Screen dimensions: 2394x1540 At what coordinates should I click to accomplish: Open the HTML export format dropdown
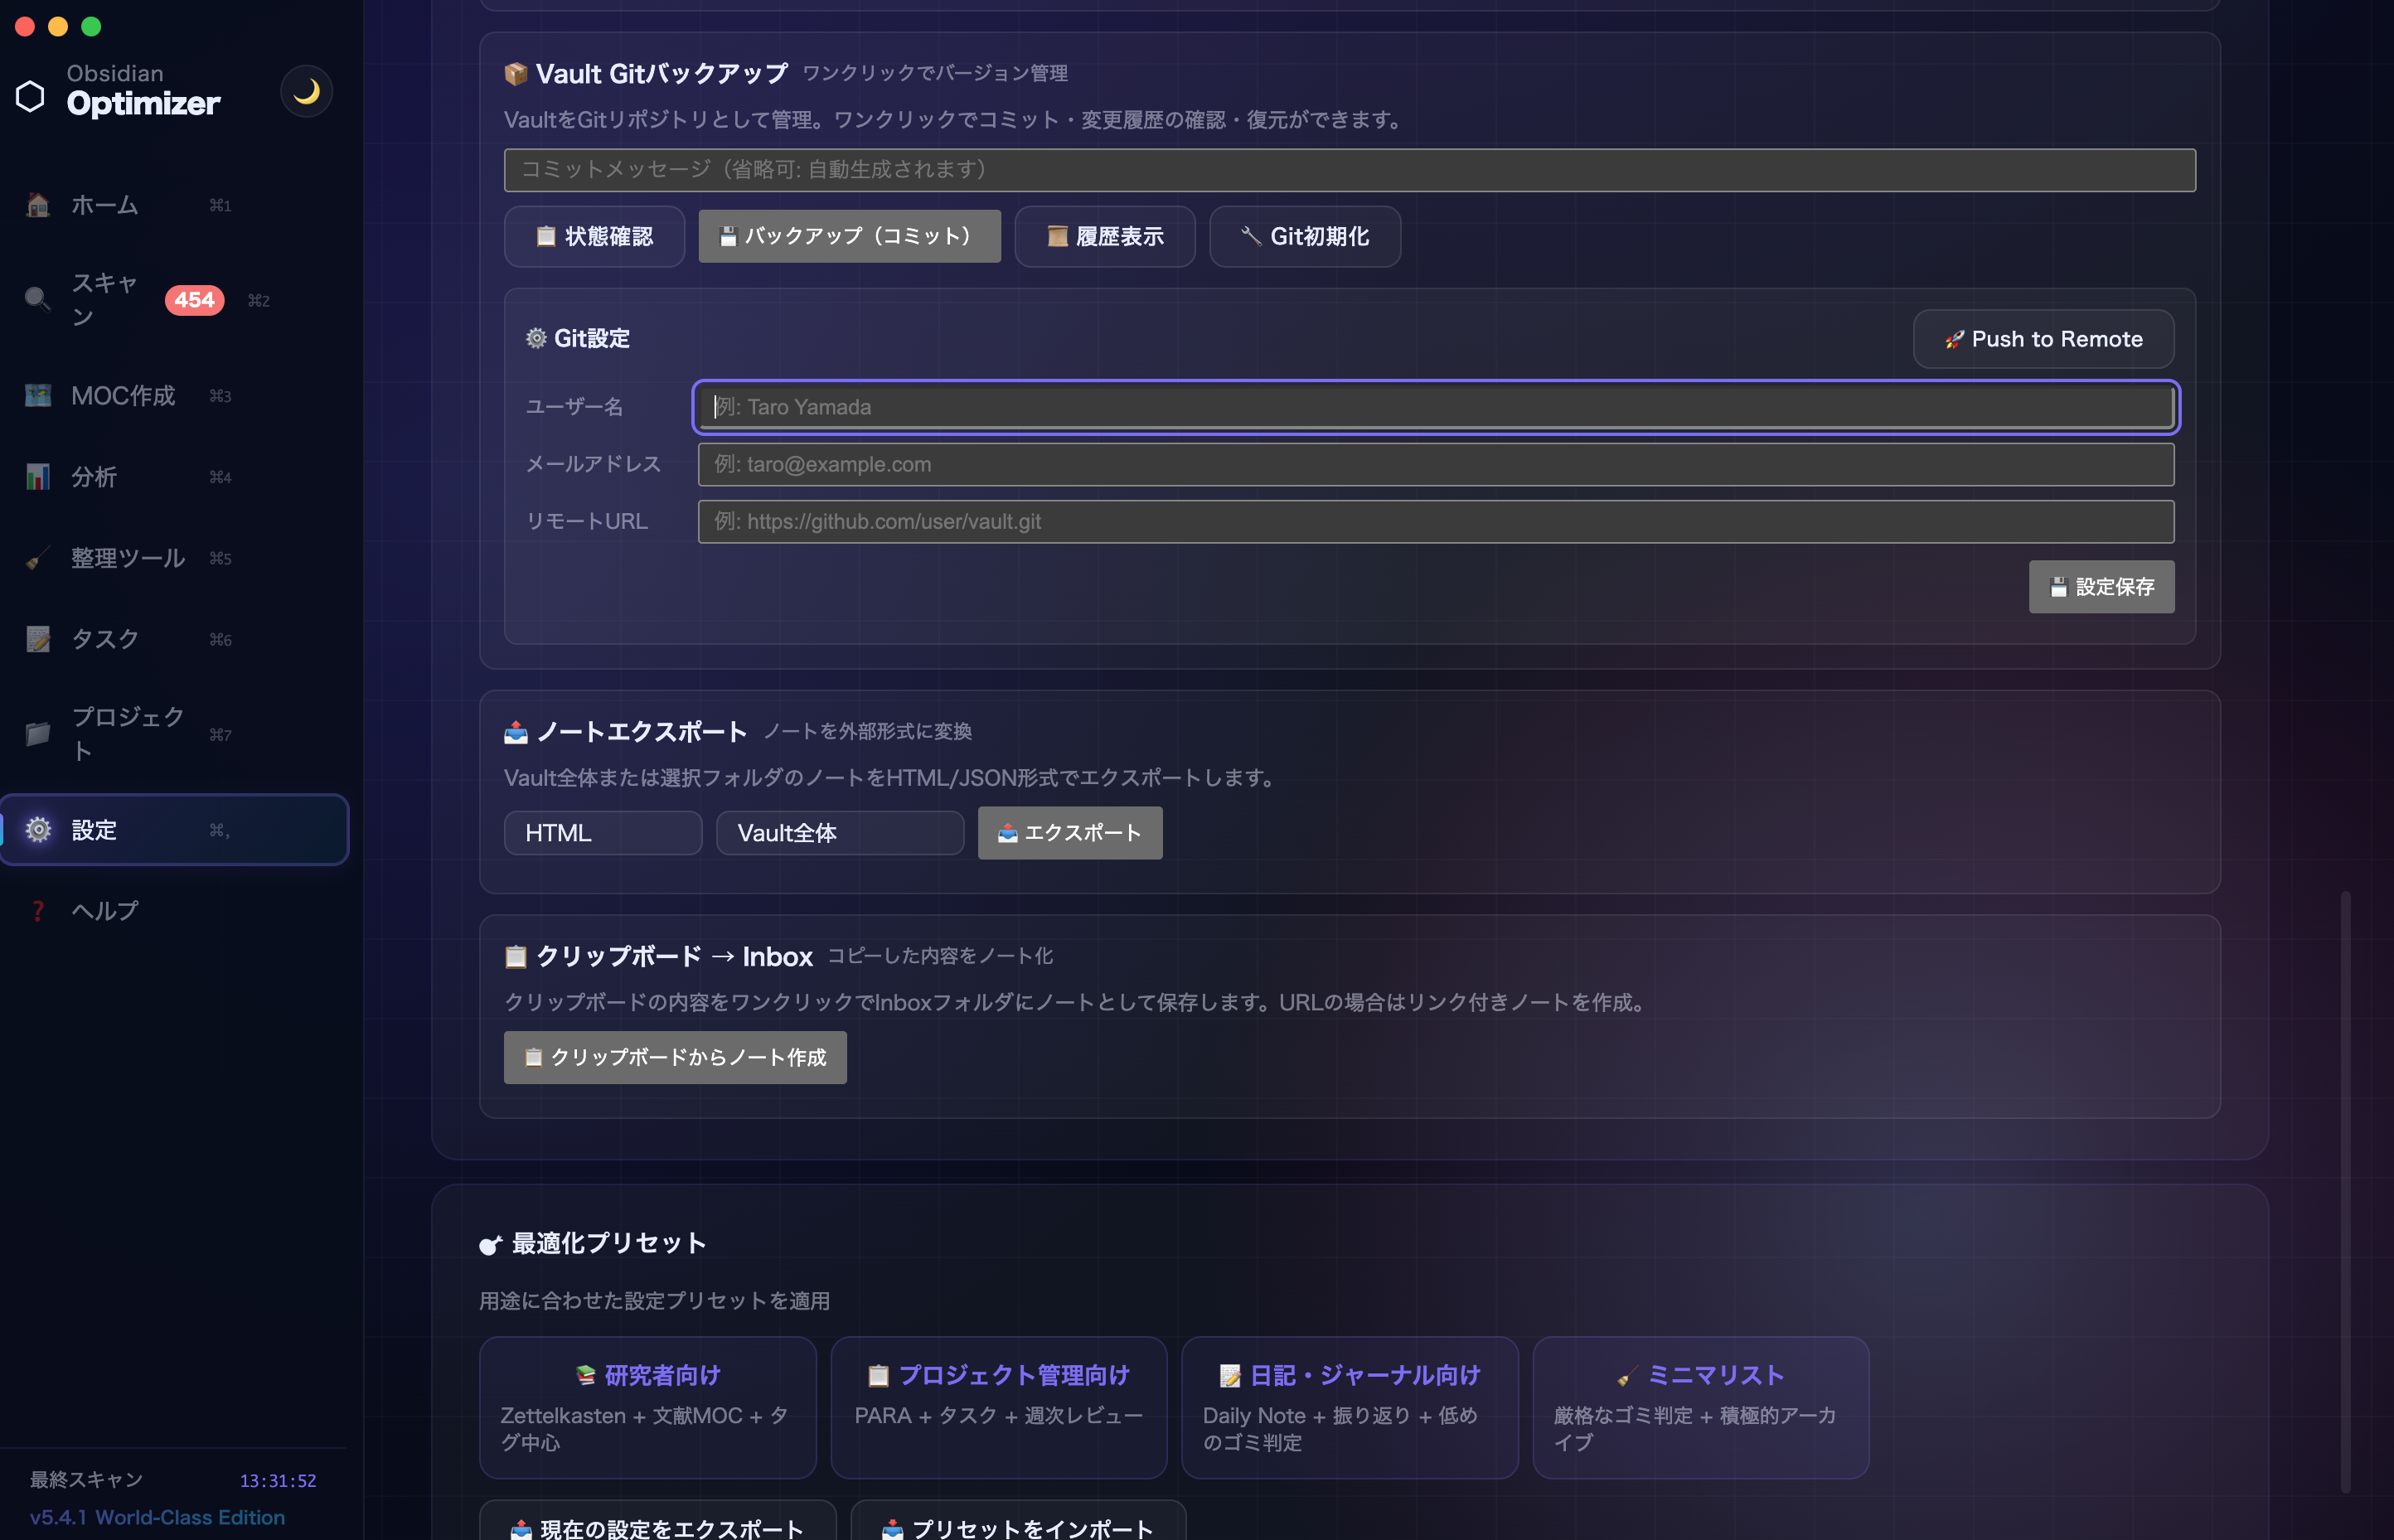(602, 833)
